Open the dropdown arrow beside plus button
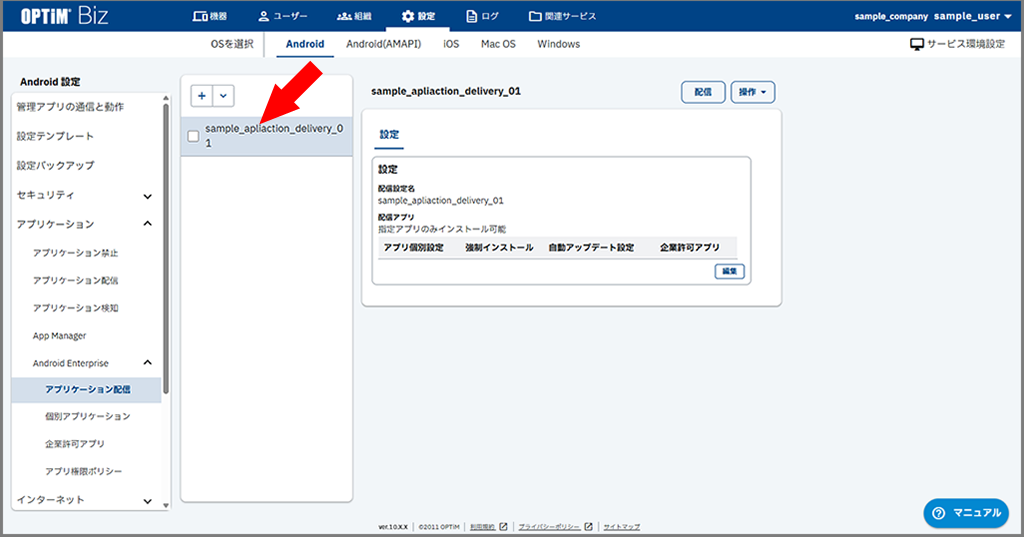The height and width of the screenshot is (537, 1024). tap(223, 96)
